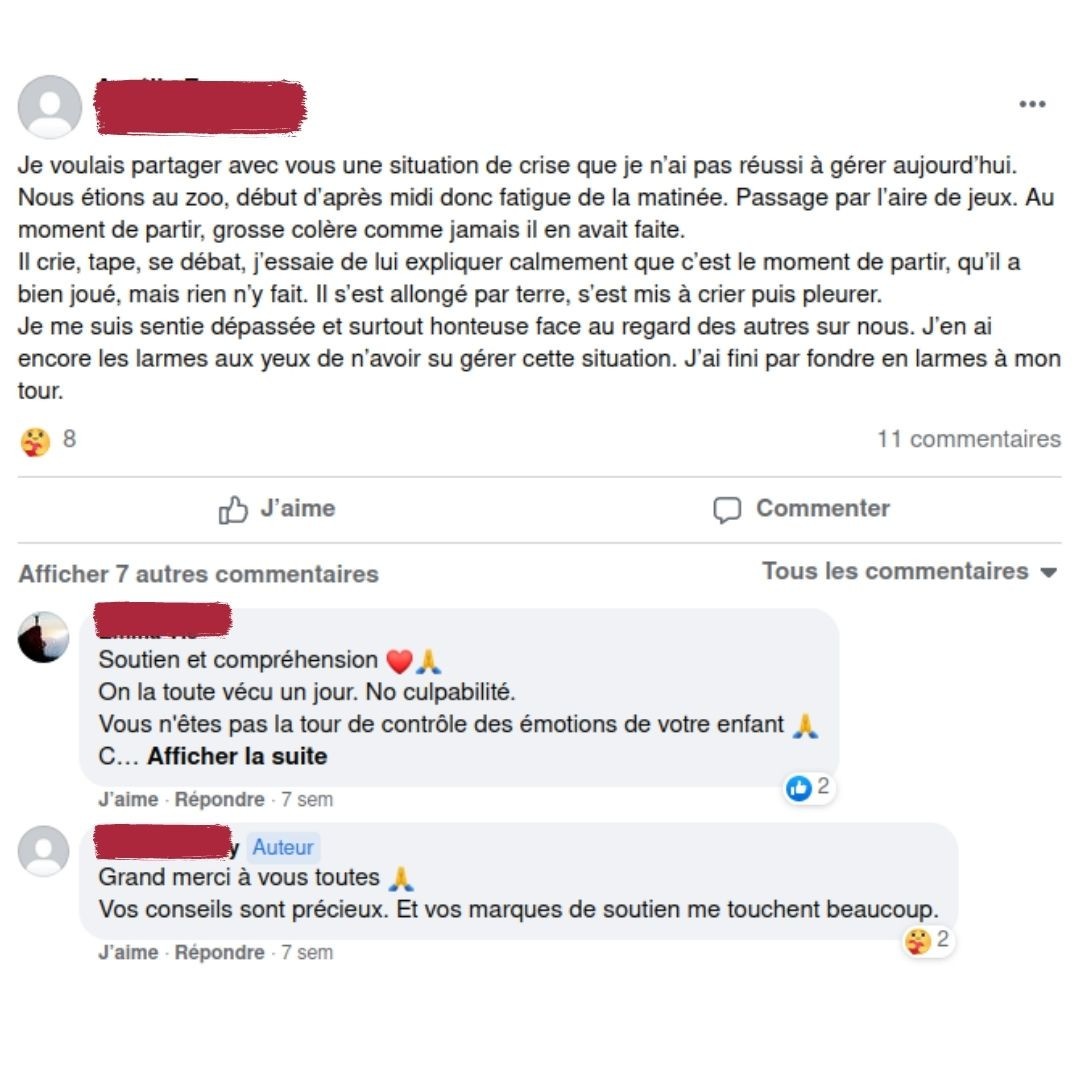Click the speech bubble icon beside Commenter
The width and height of the screenshot is (1080, 1080).
click(x=727, y=510)
